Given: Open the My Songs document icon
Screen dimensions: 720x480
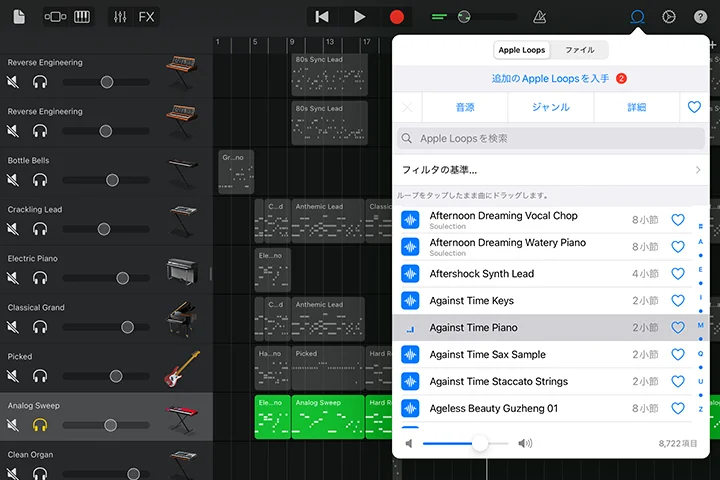Looking at the screenshot, I should click(x=19, y=17).
